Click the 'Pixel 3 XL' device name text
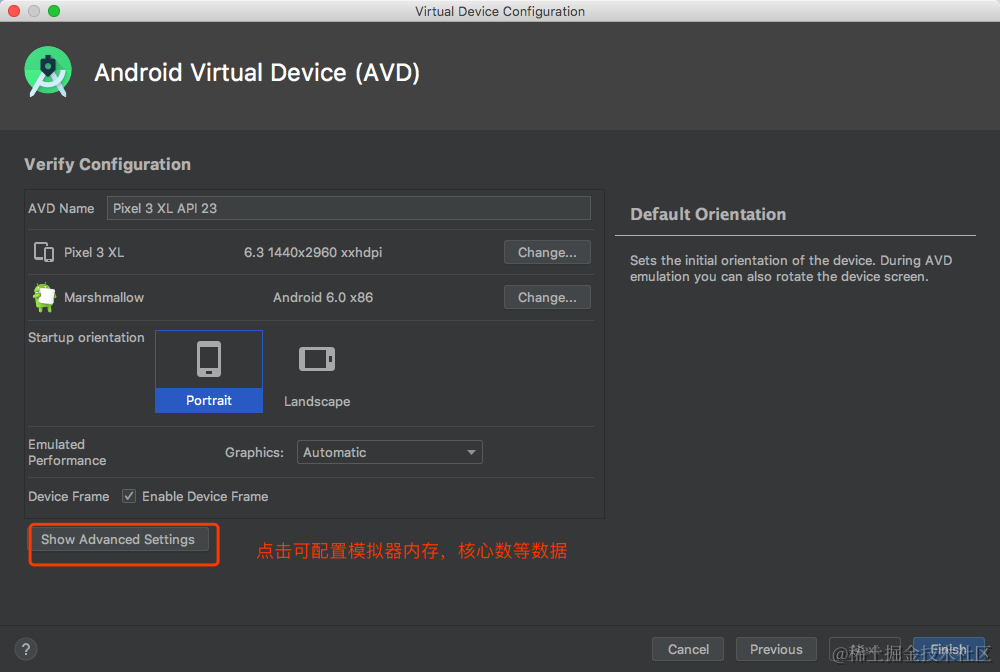Image resolution: width=1000 pixels, height=672 pixels. (94, 252)
